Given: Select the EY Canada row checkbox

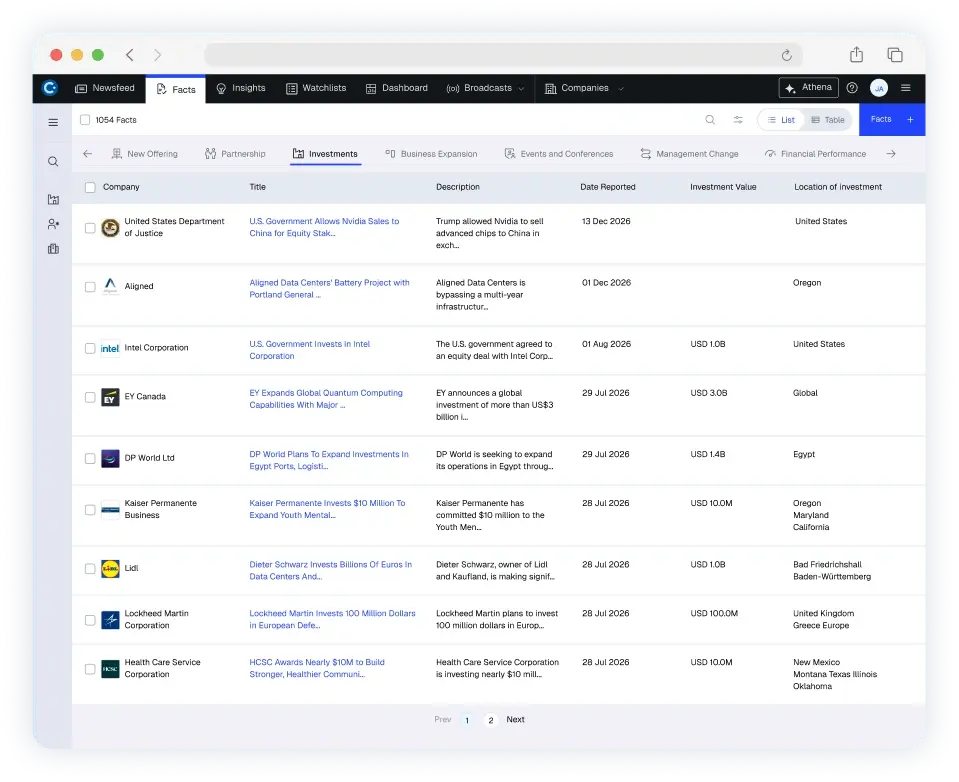Looking at the screenshot, I should pos(90,397).
